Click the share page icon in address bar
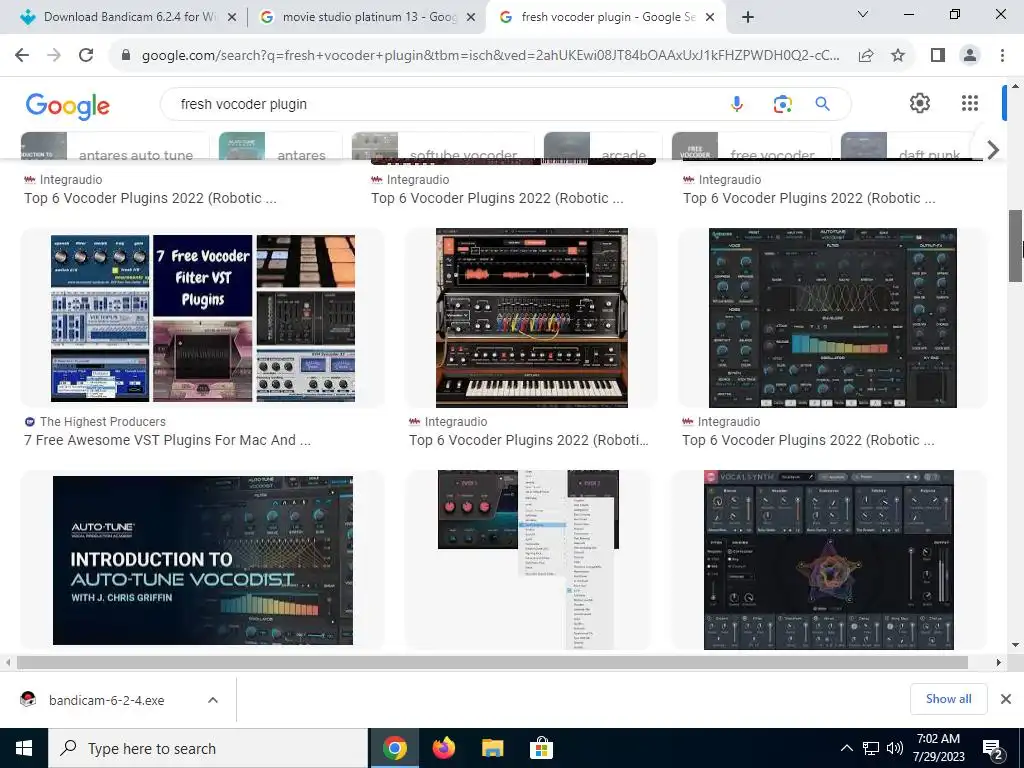The image size is (1024, 768). (866, 56)
